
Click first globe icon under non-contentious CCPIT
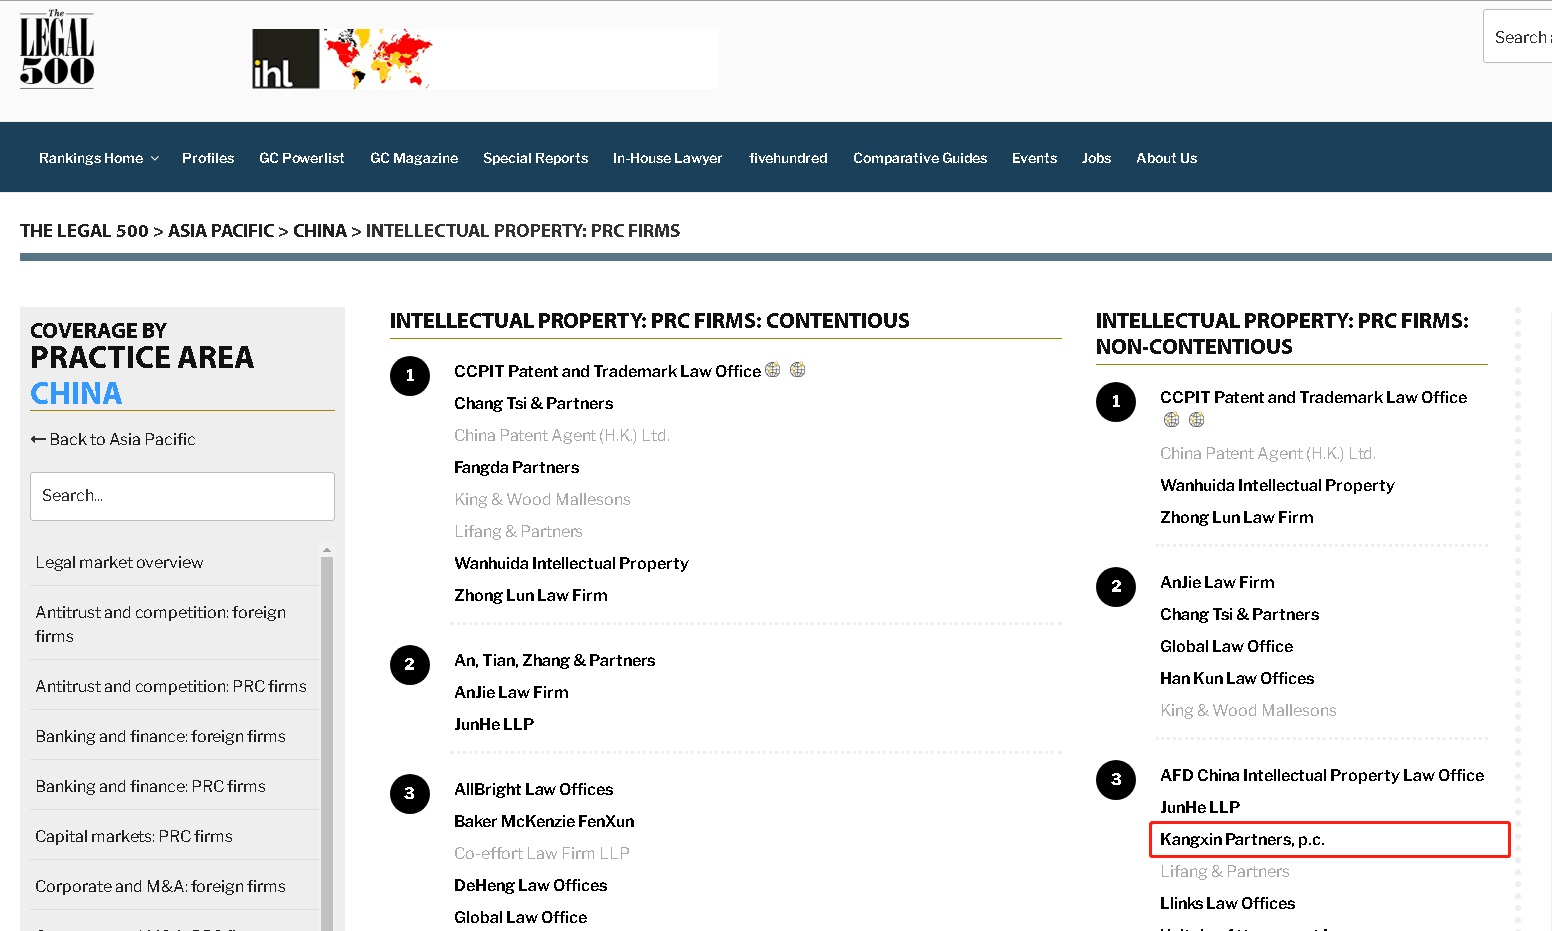1171,420
